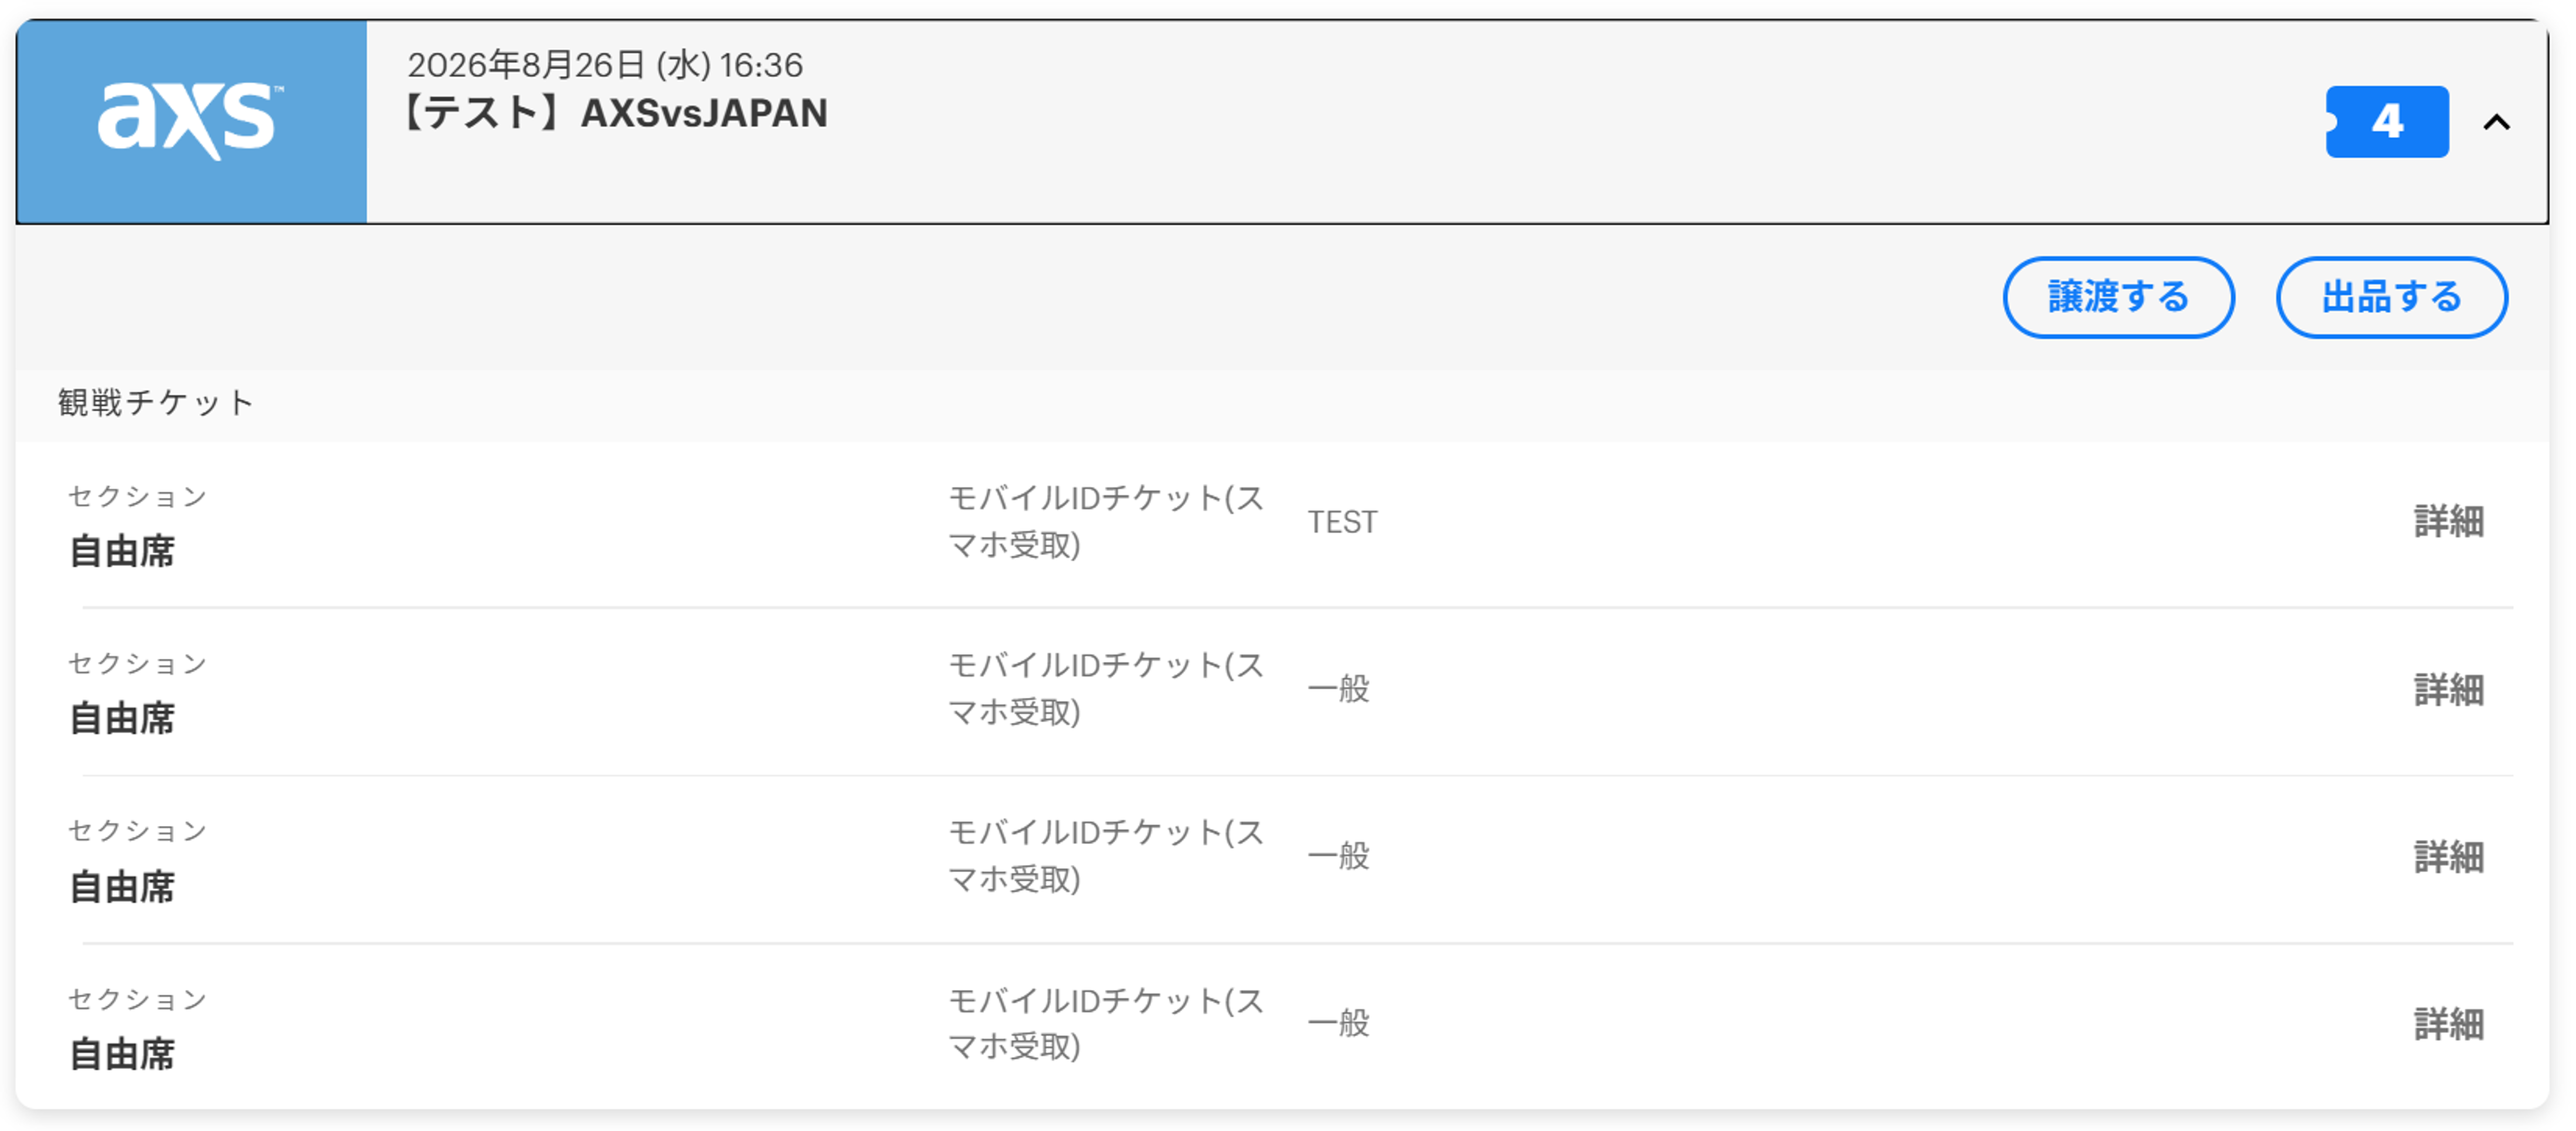The width and height of the screenshot is (2576, 1131).
Task: Click the 出品する listing button
Action: pyautogui.click(x=2391, y=297)
